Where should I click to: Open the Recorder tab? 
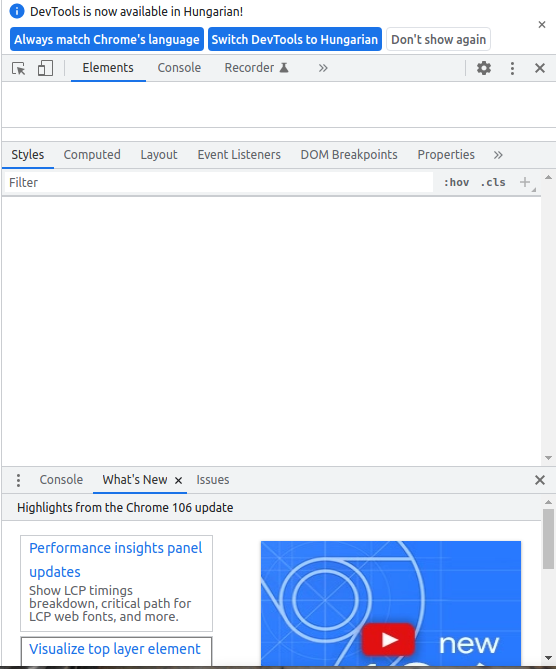point(257,68)
